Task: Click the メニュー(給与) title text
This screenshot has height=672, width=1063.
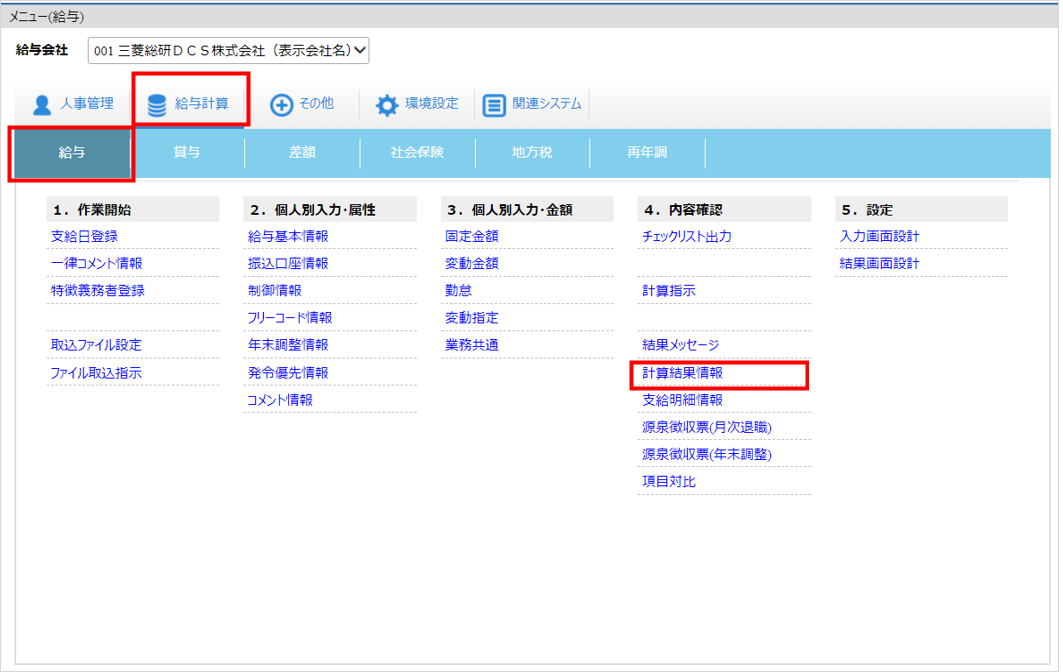Action: point(47,16)
